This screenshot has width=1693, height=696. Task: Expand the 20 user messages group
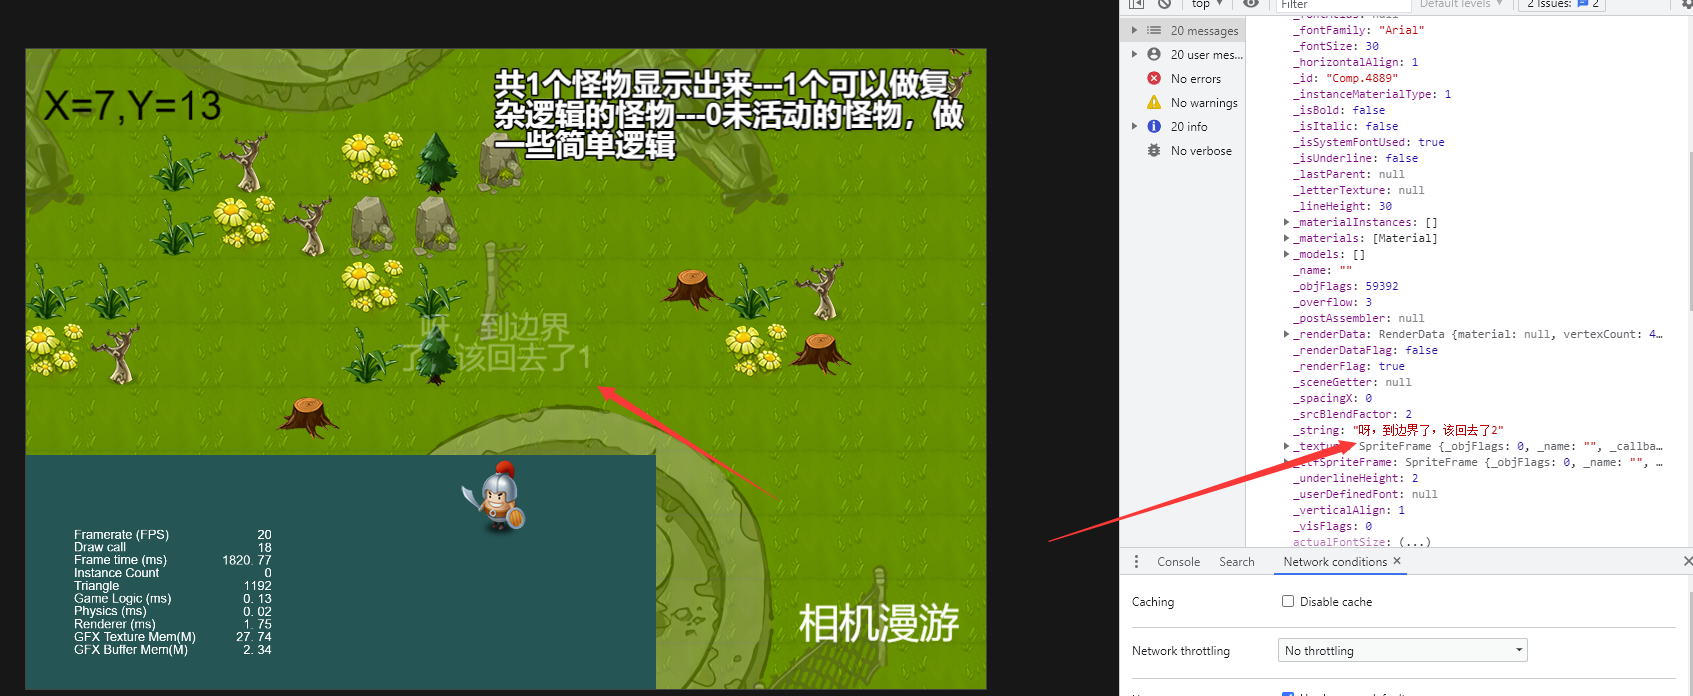[x=1134, y=55]
